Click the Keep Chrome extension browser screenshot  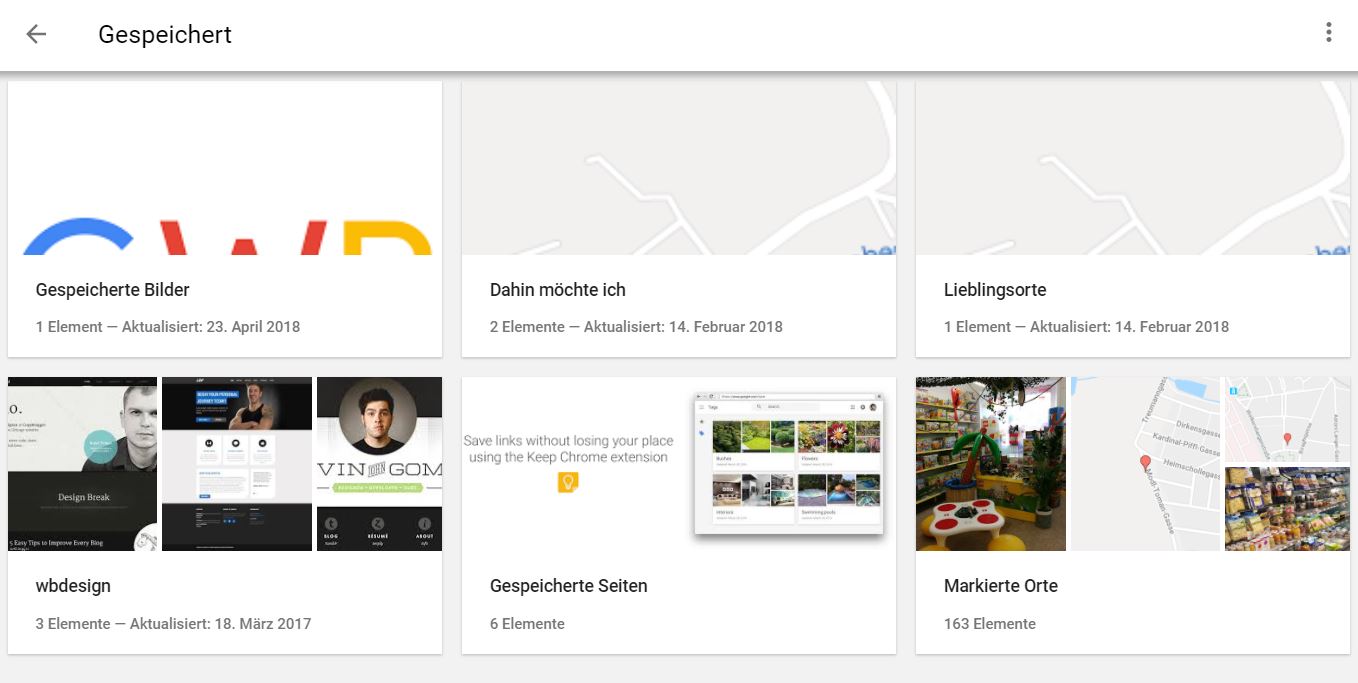789,462
